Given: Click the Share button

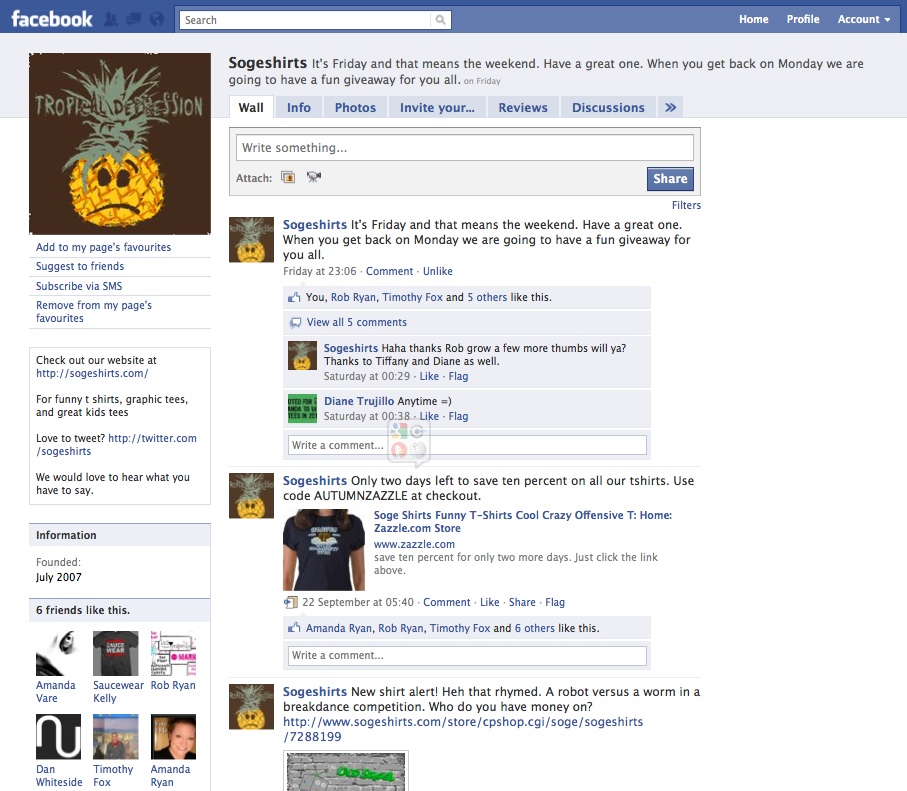Looking at the screenshot, I should (670, 179).
